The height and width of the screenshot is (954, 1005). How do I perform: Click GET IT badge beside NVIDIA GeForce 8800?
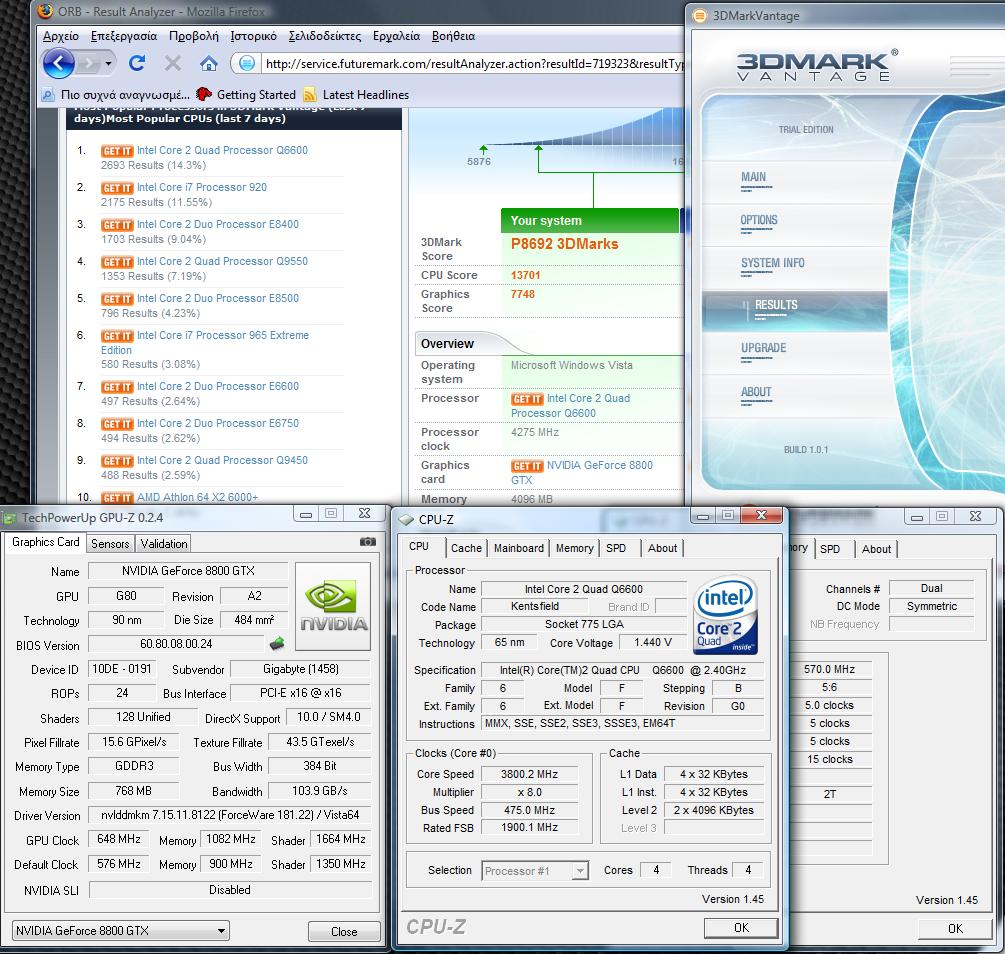[x=527, y=466]
